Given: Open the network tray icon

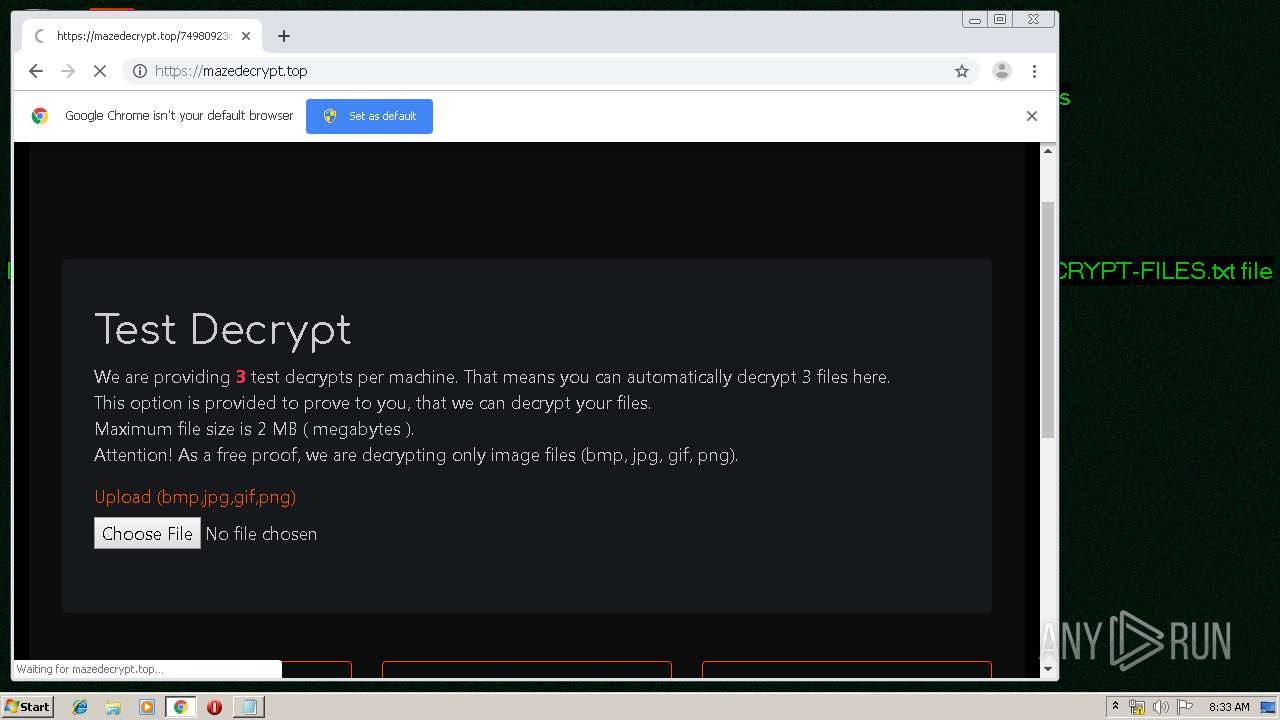Looking at the screenshot, I should pos(1137,707).
